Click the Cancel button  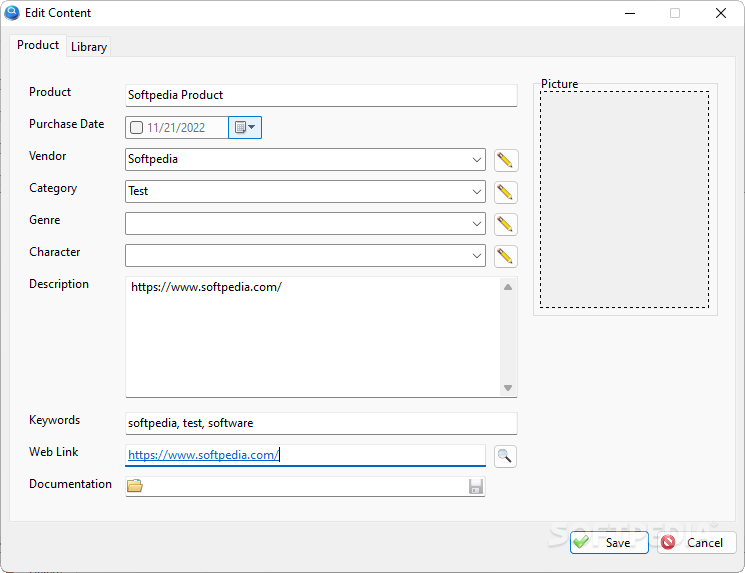[x=697, y=542]
